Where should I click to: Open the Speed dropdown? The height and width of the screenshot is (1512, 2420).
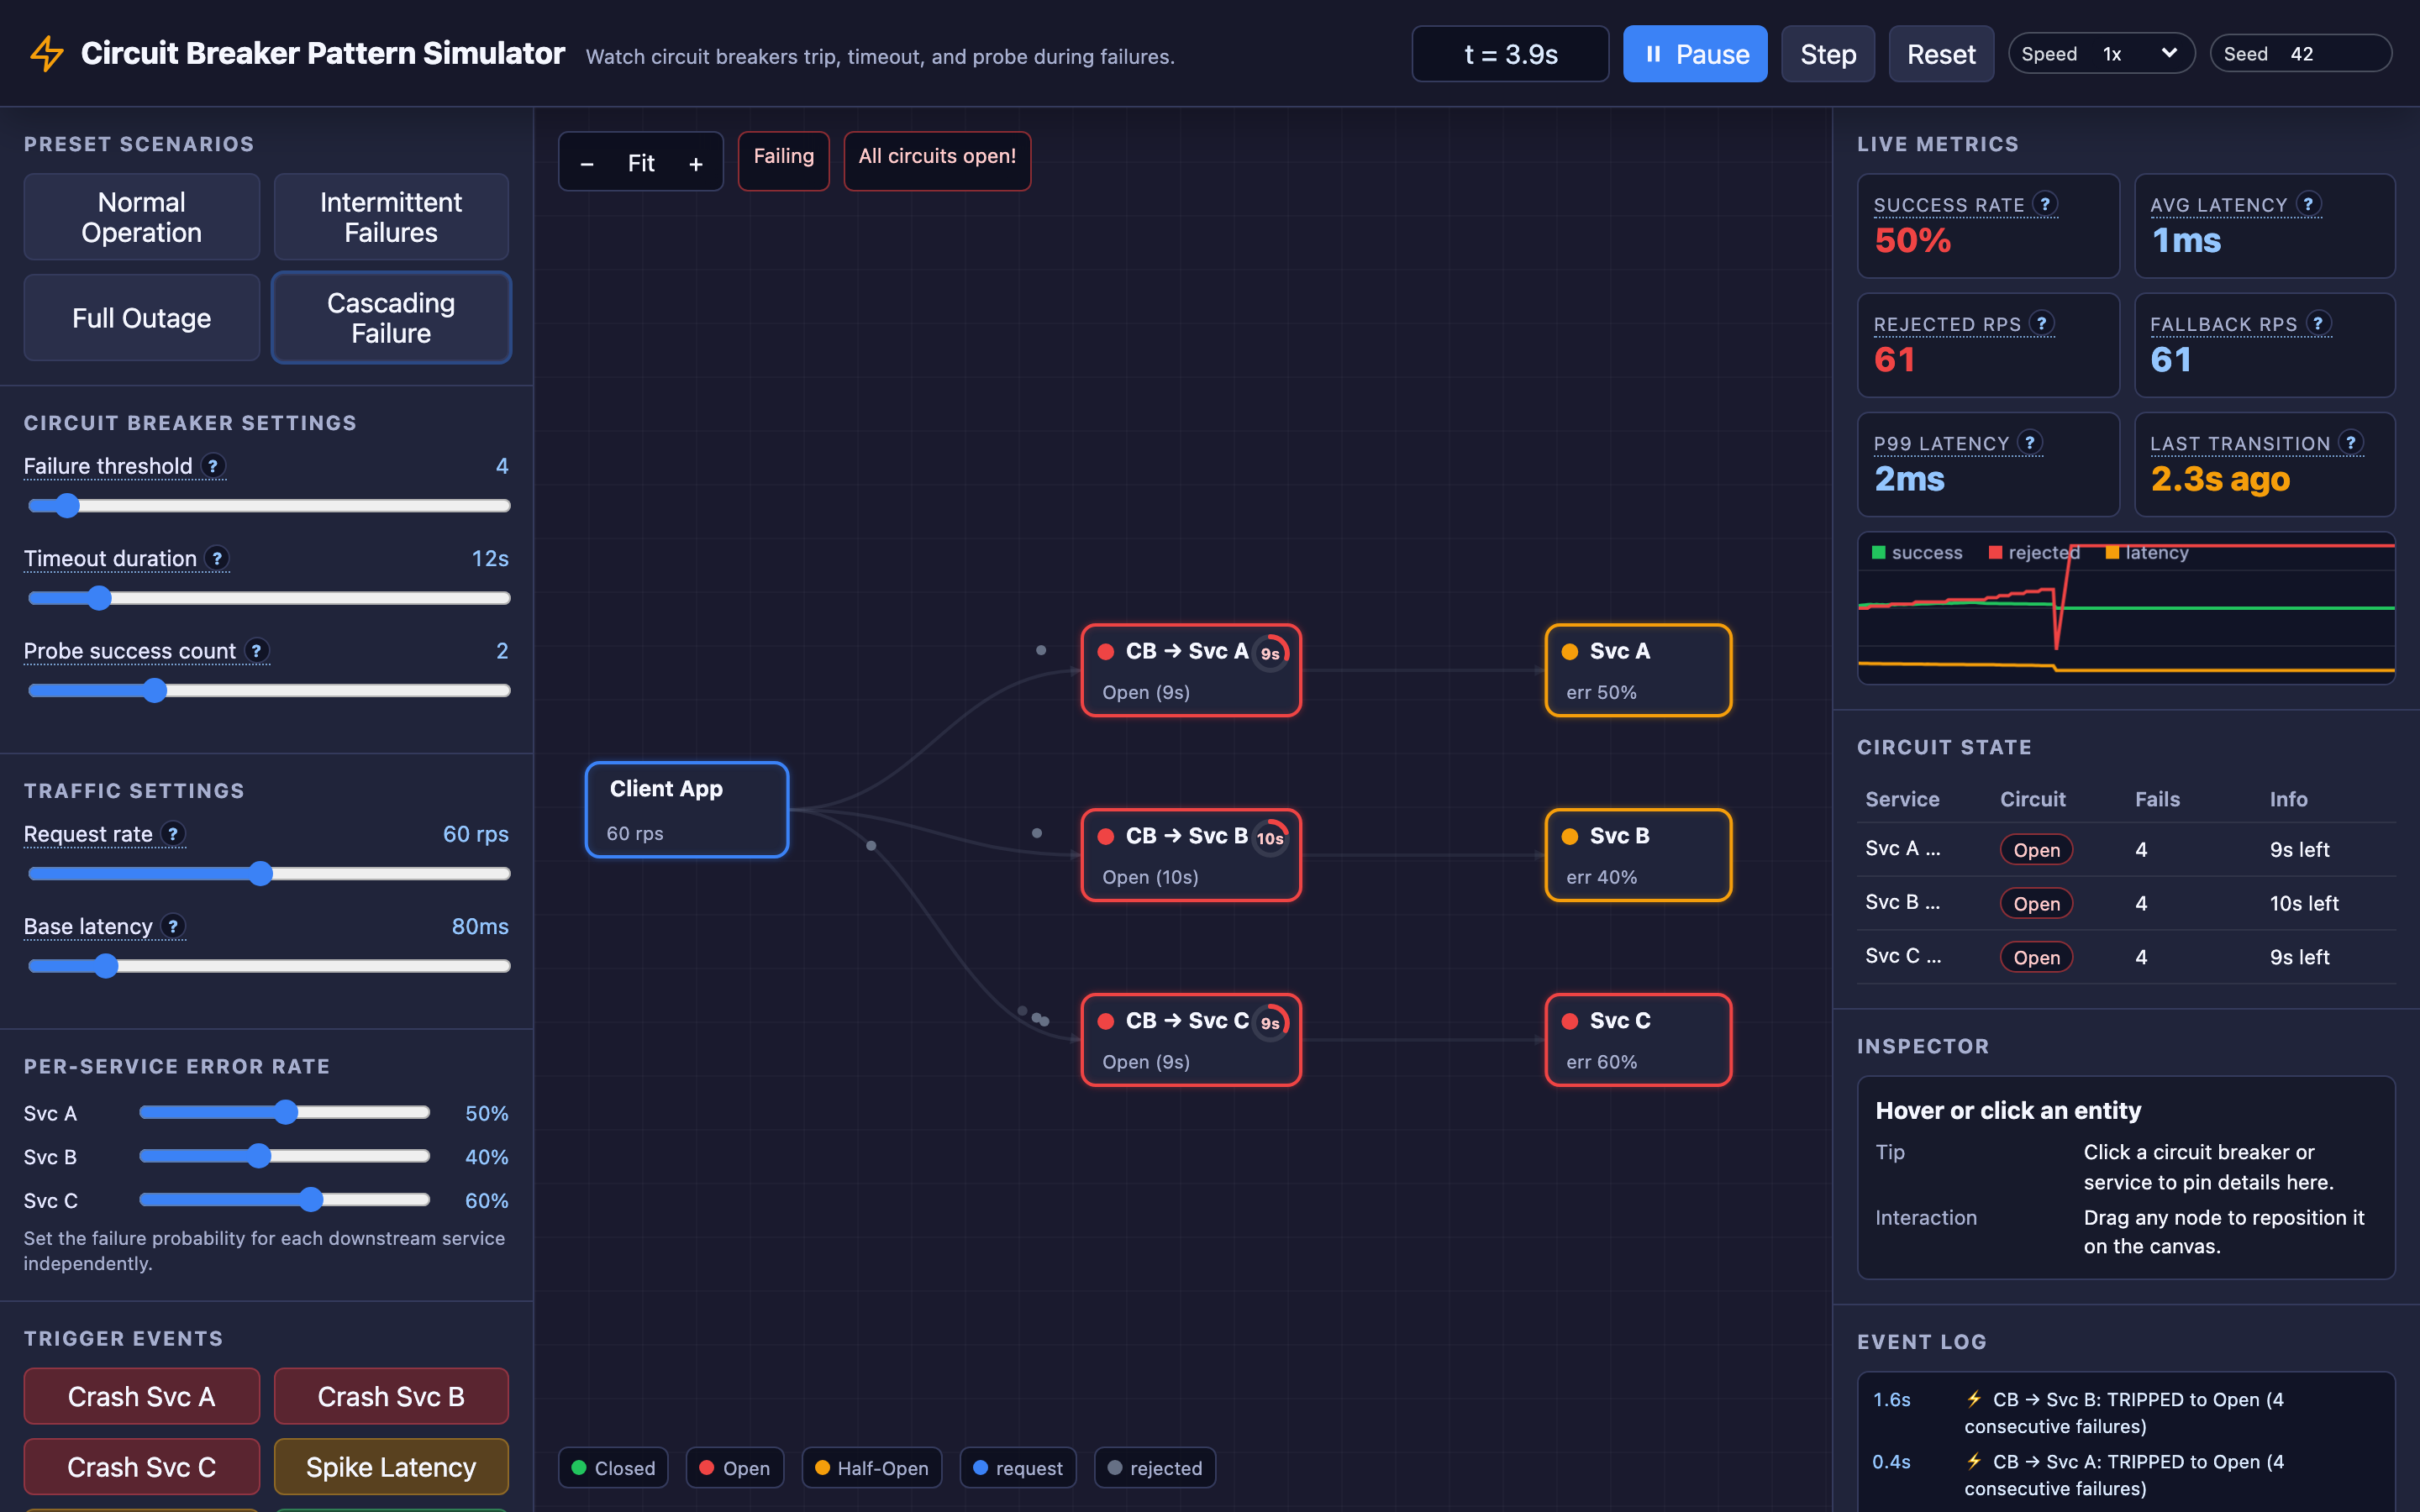[x=2101, y=54]
